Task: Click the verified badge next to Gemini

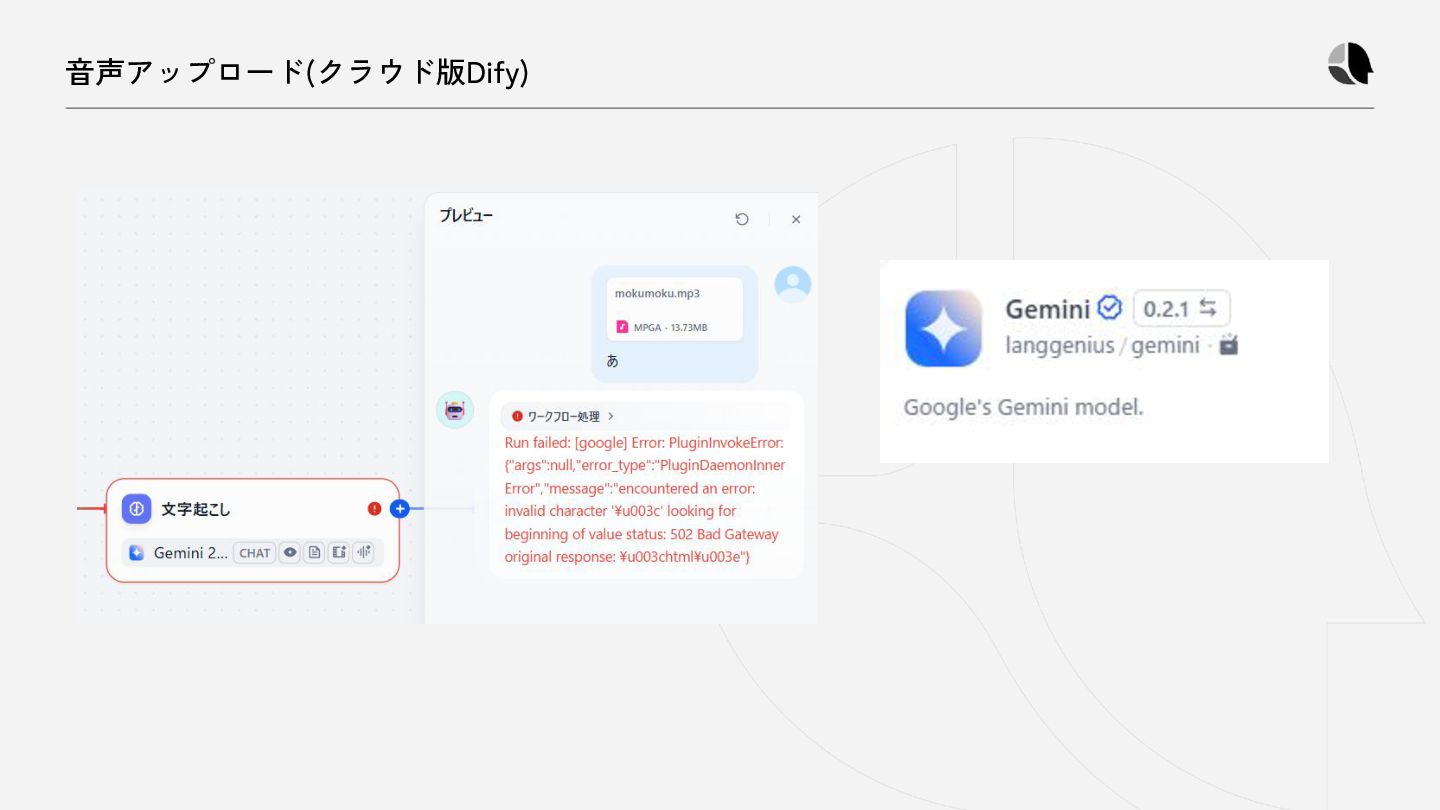Action: tap(1110, 308)
